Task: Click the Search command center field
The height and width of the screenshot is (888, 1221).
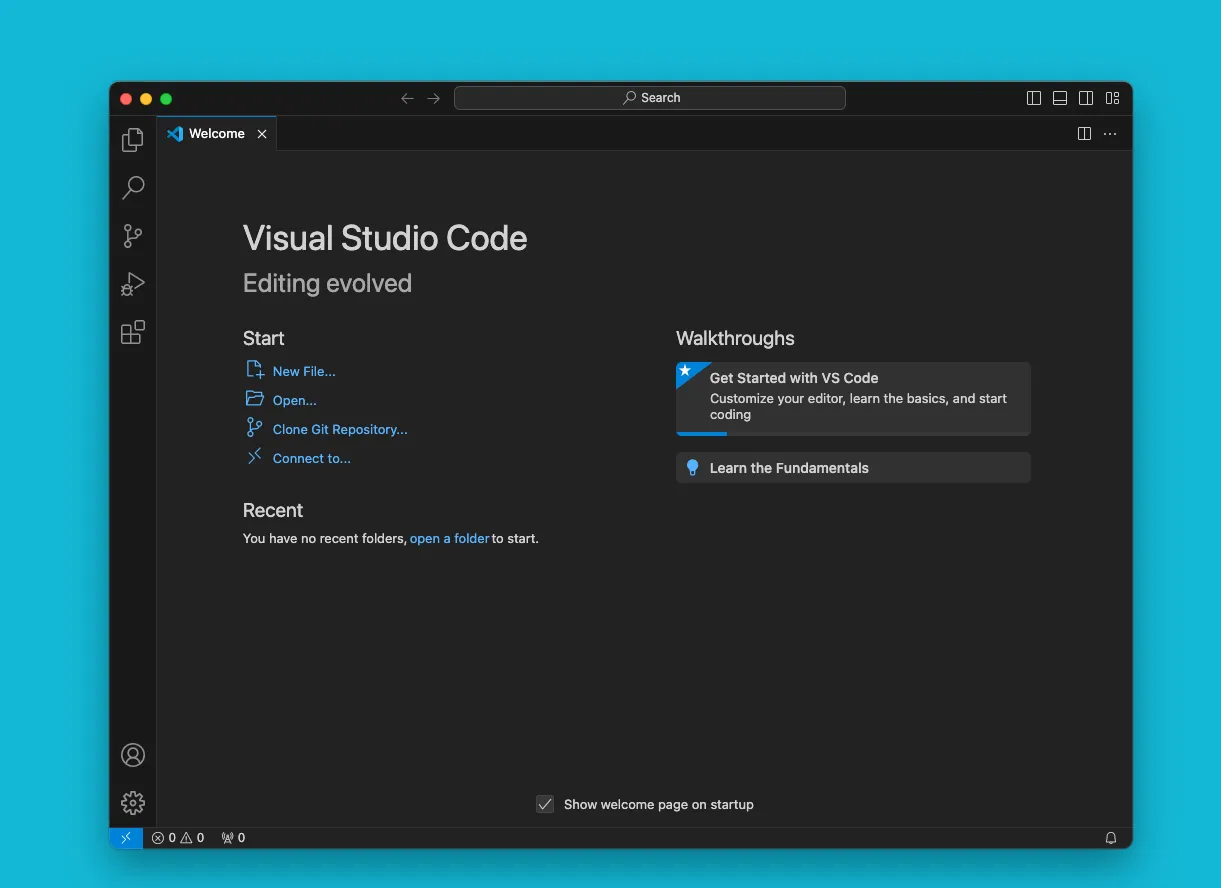Action: point(650,98)
